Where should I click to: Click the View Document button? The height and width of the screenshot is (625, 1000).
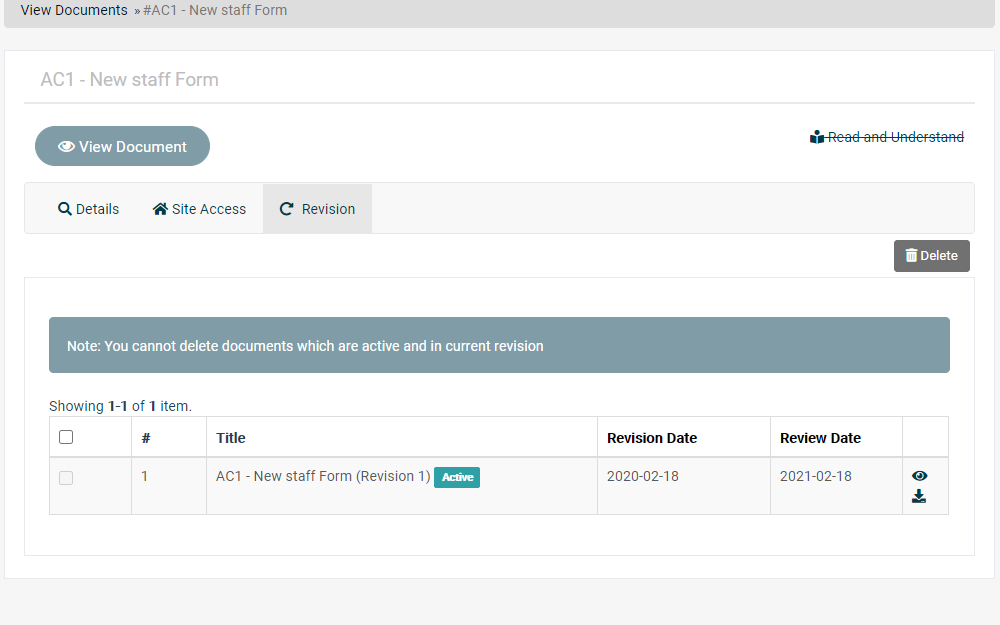(x=122, y=146)
